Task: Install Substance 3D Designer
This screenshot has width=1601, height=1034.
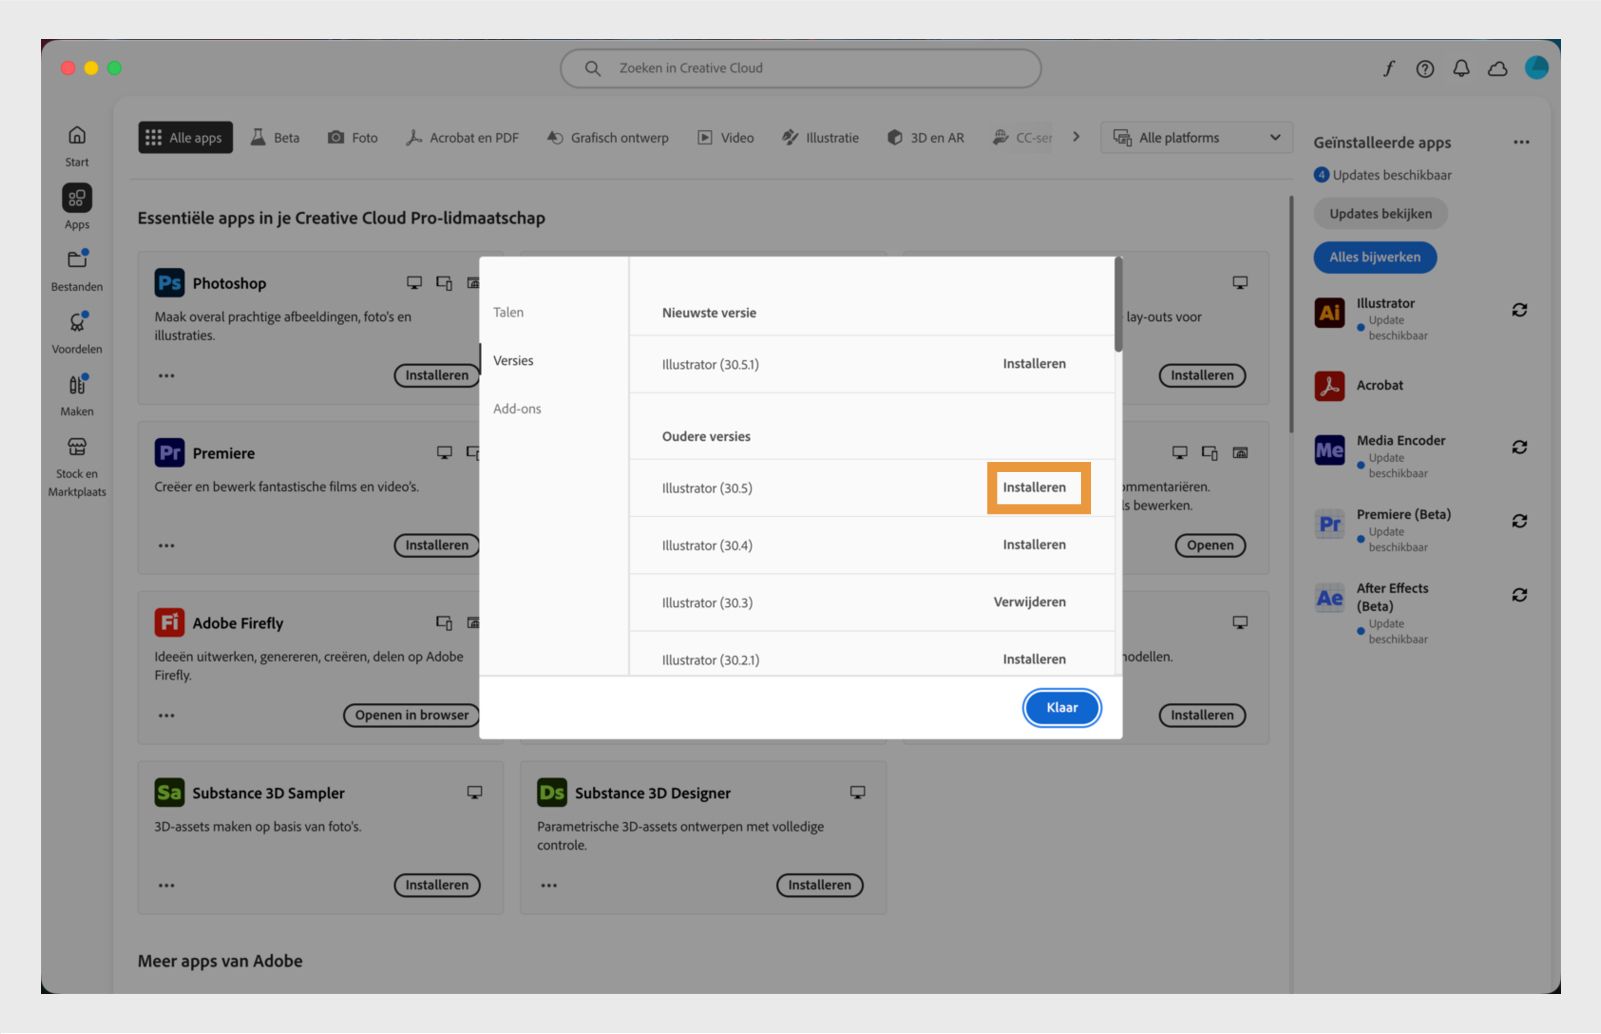Action: coord(819,886)
